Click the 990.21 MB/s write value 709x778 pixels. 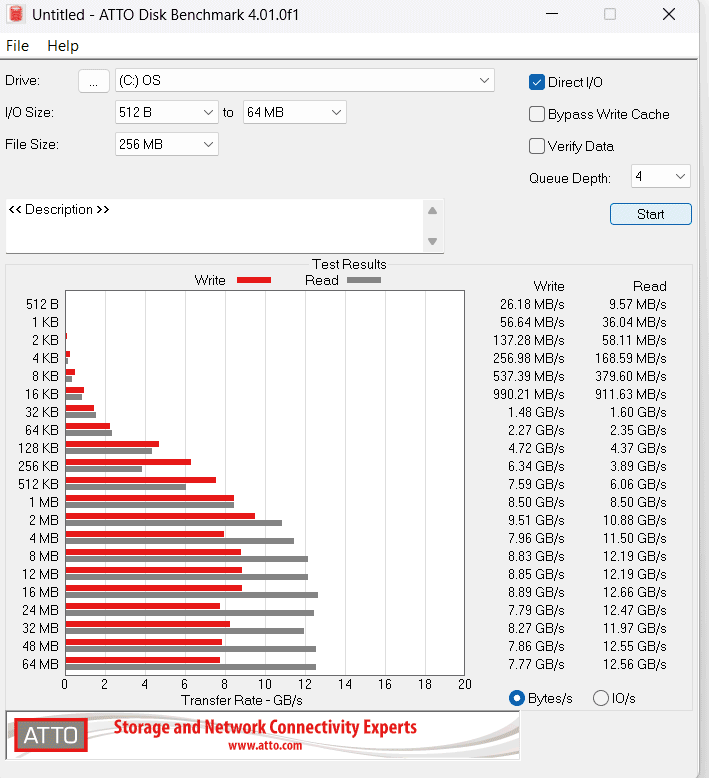[529, 394]
